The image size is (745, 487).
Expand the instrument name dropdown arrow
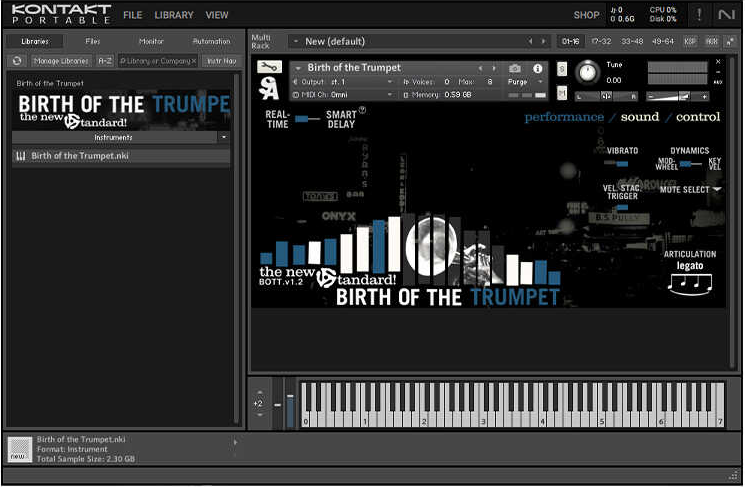click(x=298, y=68)
